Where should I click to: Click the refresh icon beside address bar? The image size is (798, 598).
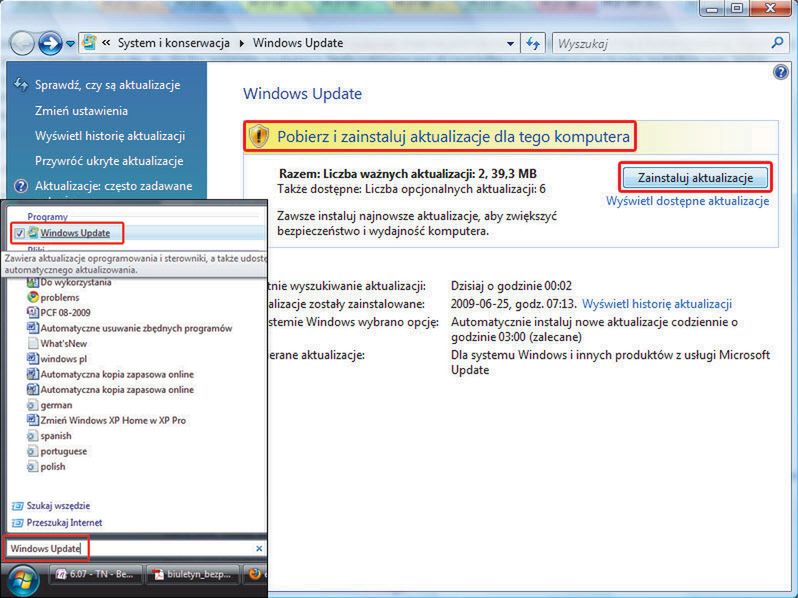pos(533,44)
